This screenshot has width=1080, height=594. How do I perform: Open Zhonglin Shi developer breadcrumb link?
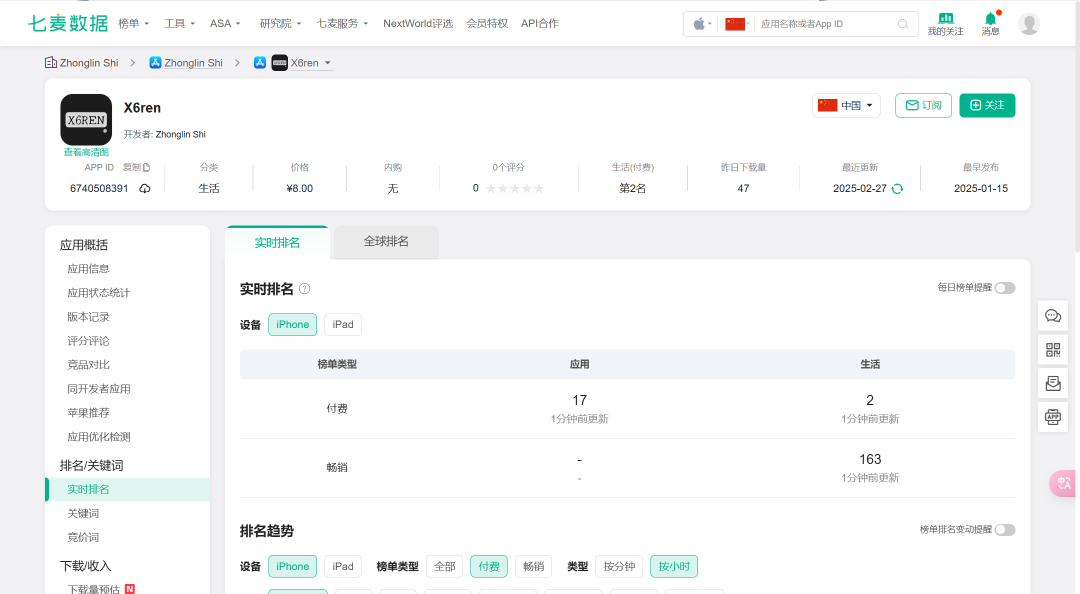194,63
